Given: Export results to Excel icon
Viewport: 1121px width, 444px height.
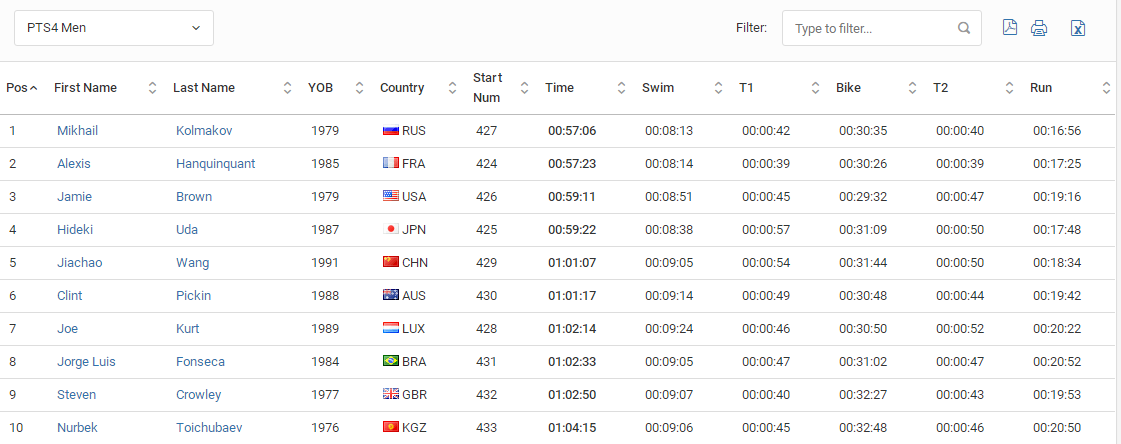Looking at the screenshot, I should coord(1078,29).
